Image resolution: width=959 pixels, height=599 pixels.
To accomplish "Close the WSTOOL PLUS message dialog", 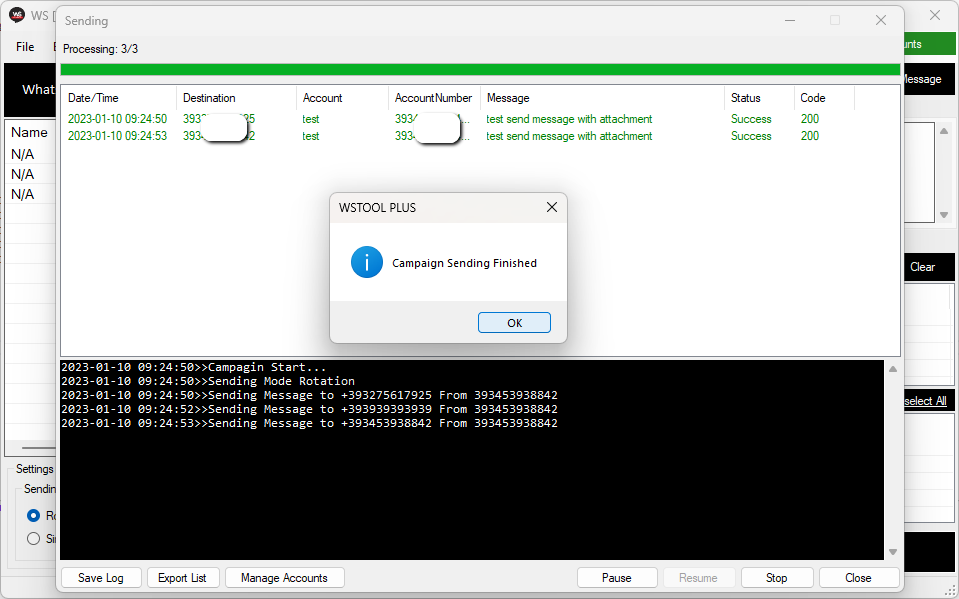I will pos(551,208).
